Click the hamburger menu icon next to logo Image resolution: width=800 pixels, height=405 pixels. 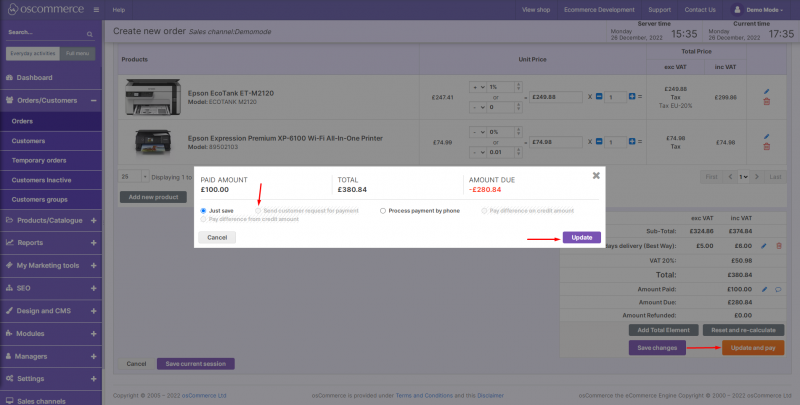[95, 9]
